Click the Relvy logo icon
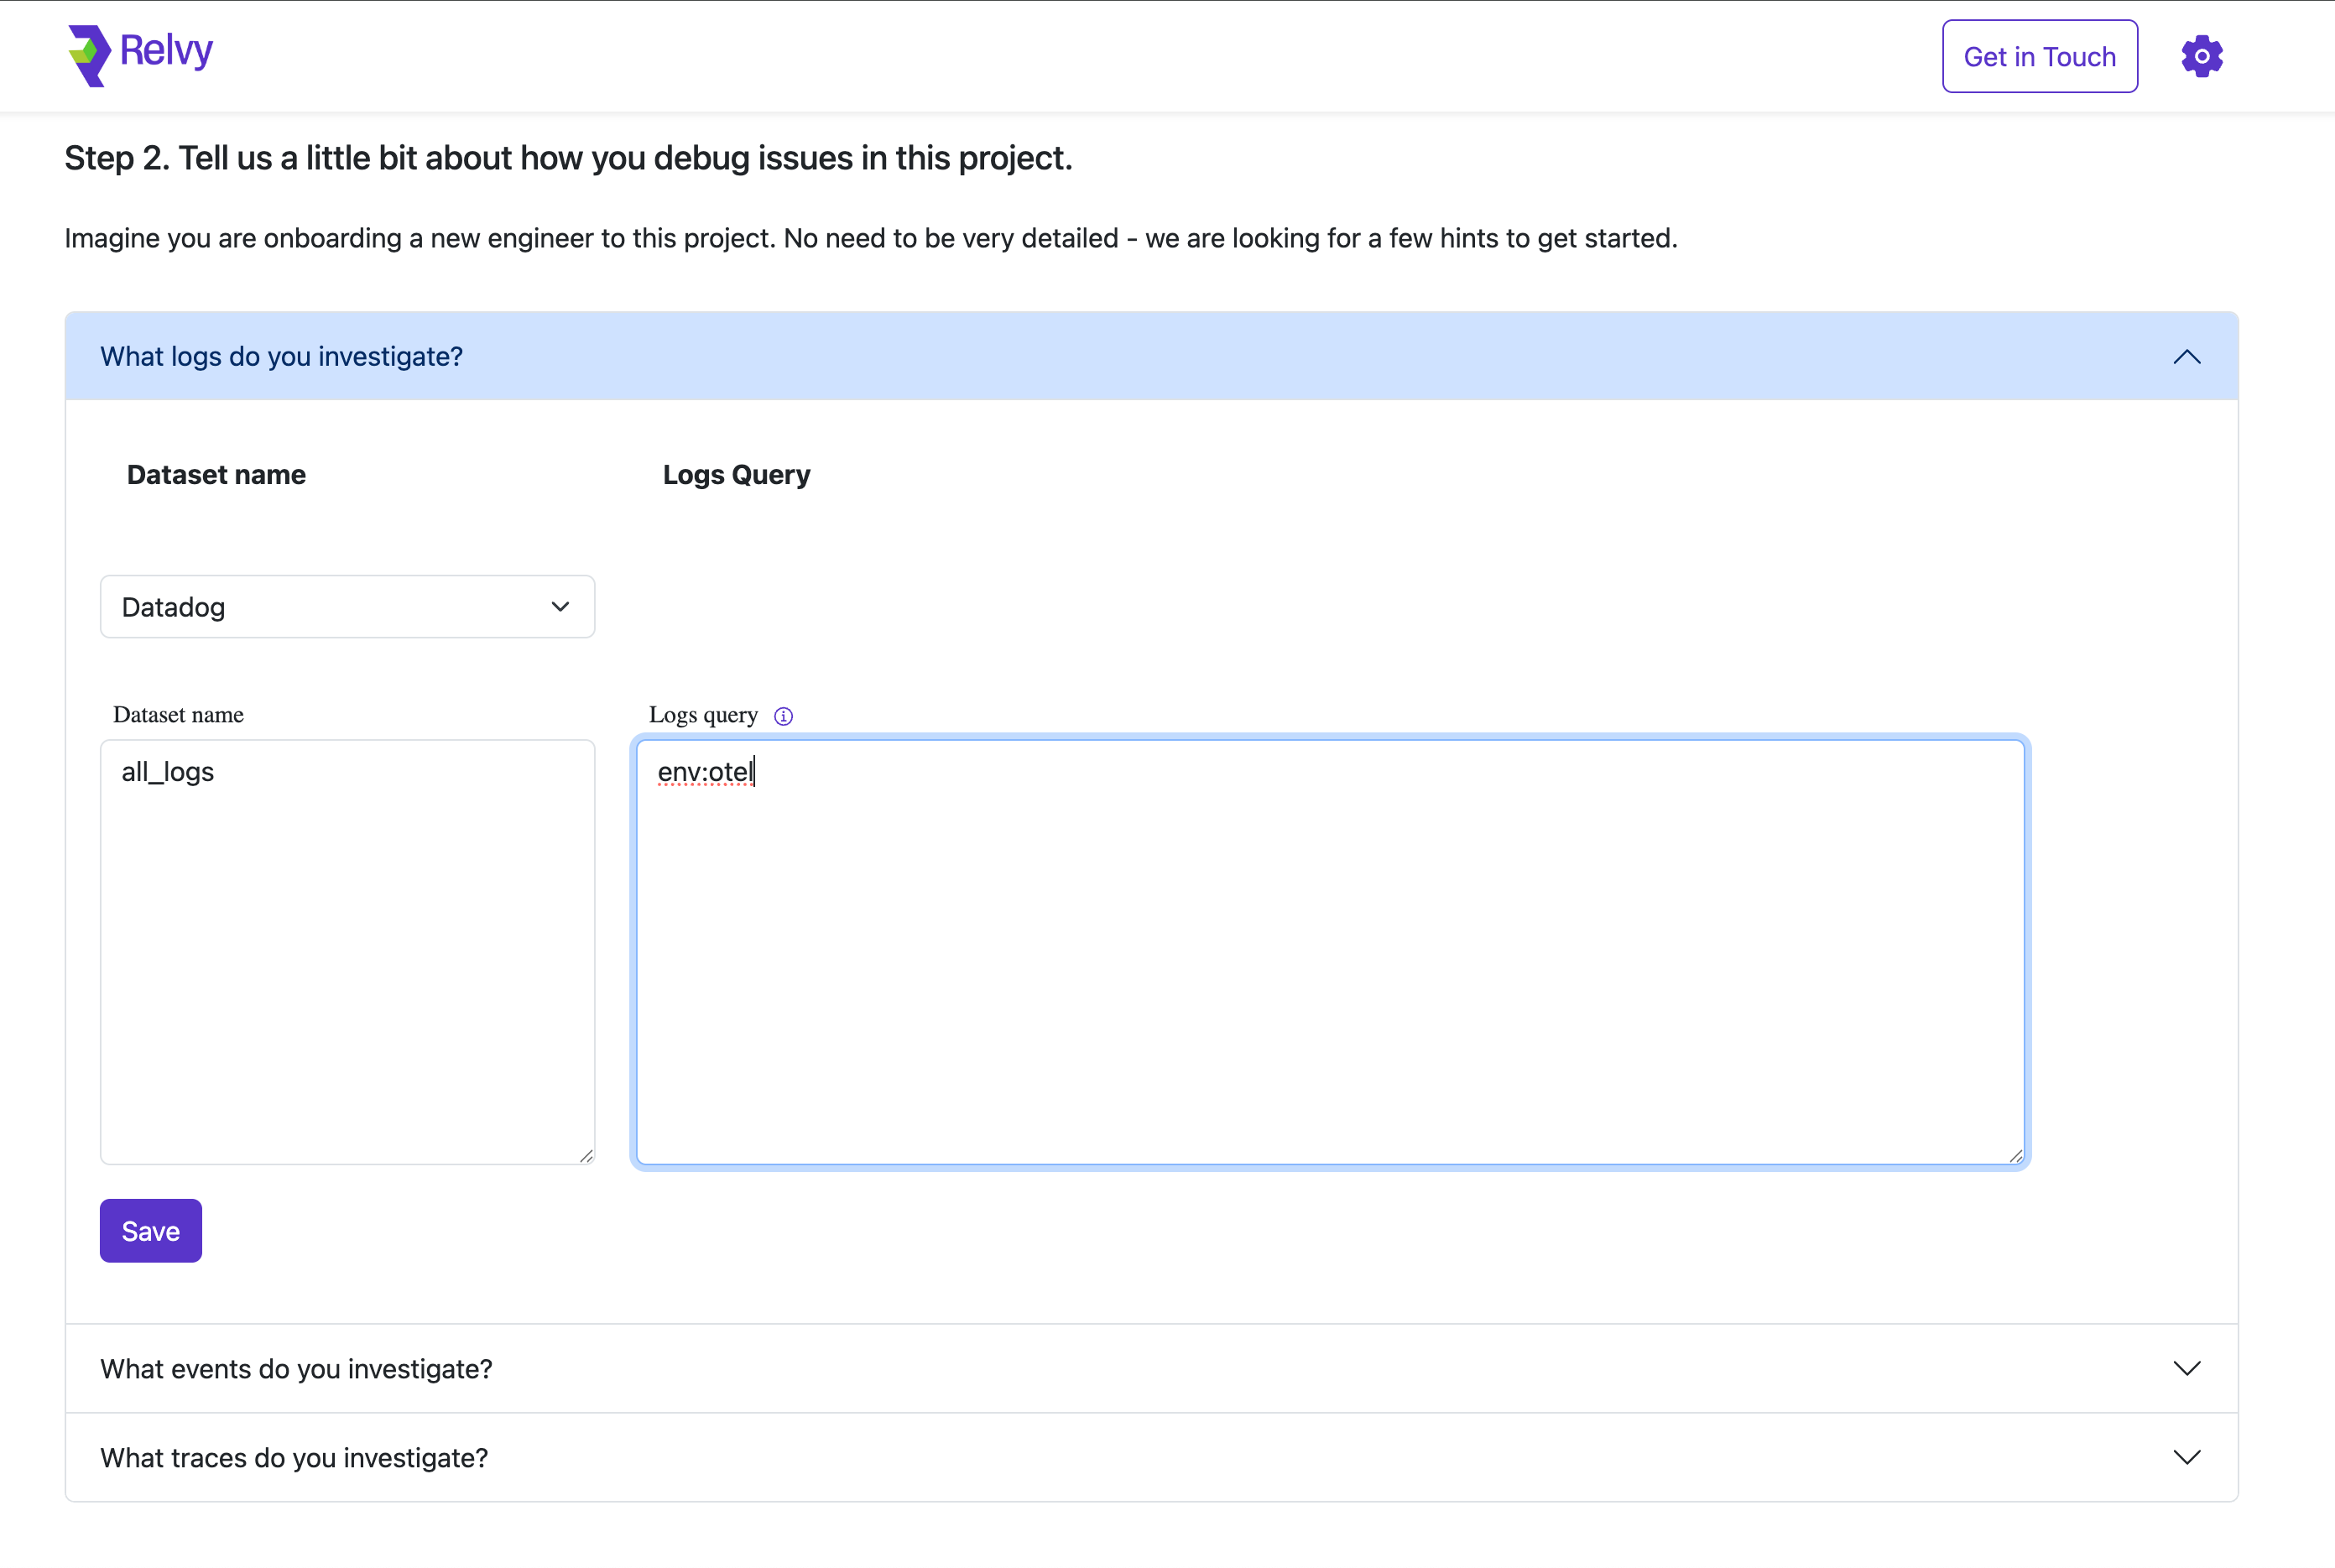 (88, 55)
